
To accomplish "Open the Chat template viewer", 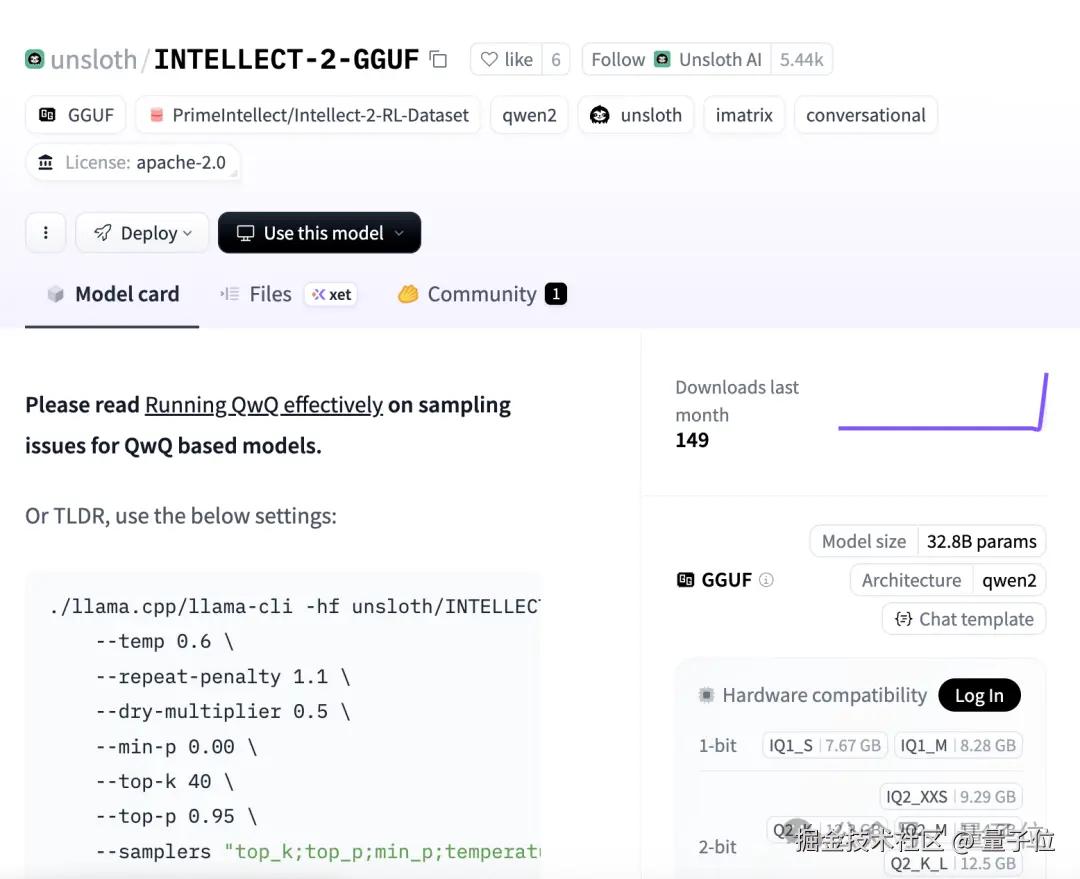I will pos(964,619).
